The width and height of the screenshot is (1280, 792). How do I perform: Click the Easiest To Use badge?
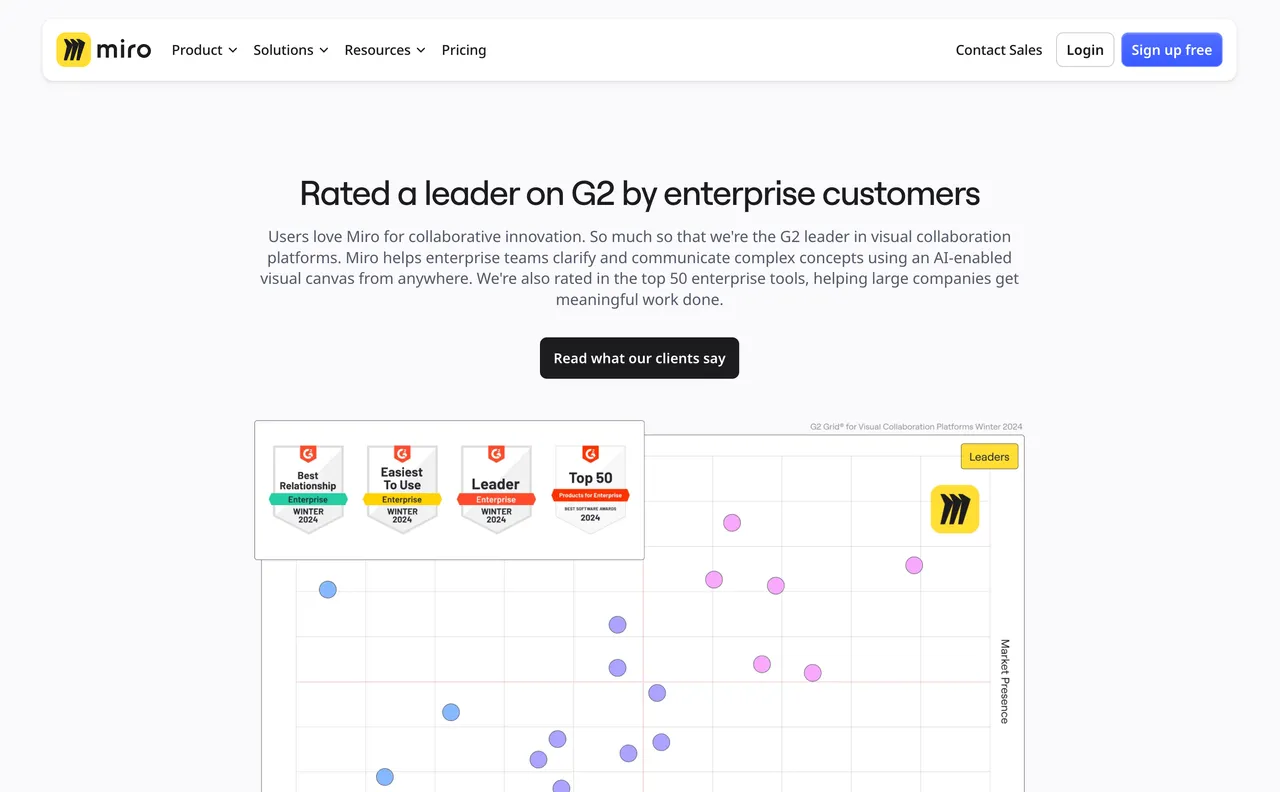click(402, 489)
